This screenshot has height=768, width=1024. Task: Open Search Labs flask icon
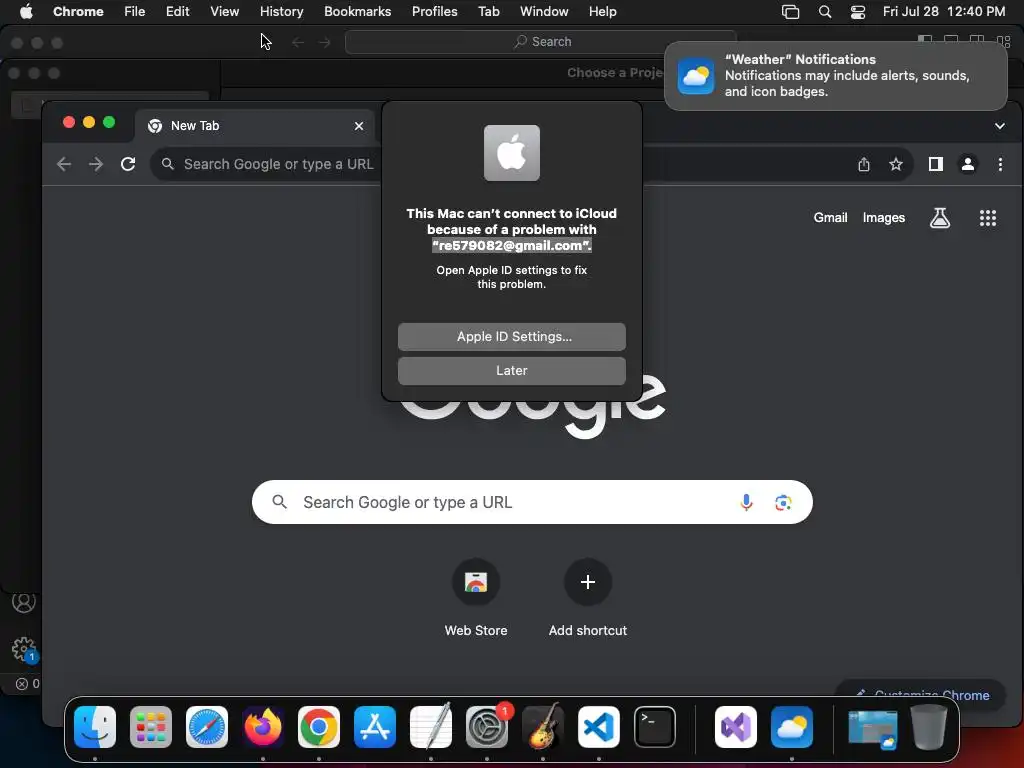[x=940, y=217]
